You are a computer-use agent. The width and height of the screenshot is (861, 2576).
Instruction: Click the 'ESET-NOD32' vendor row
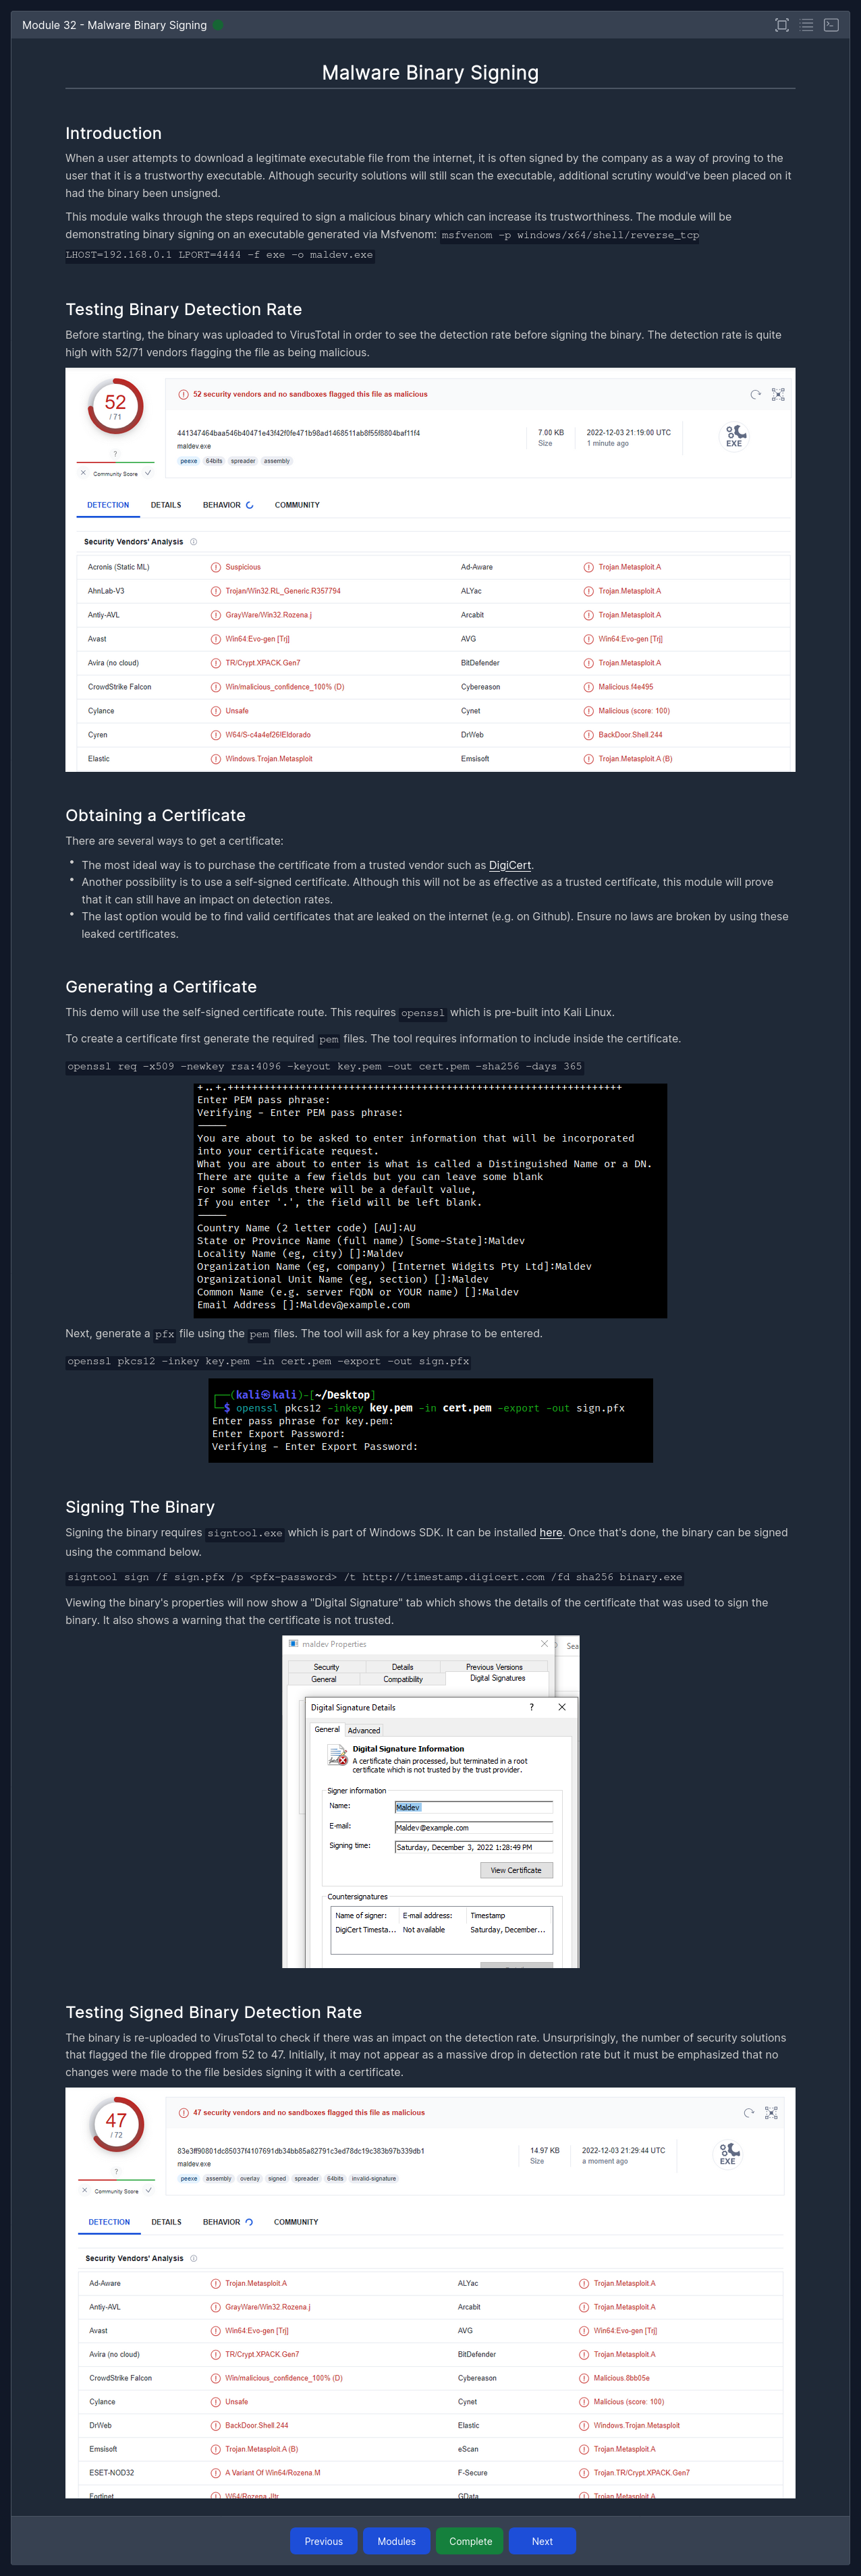pyautogui.click(x=111, y=2472)
